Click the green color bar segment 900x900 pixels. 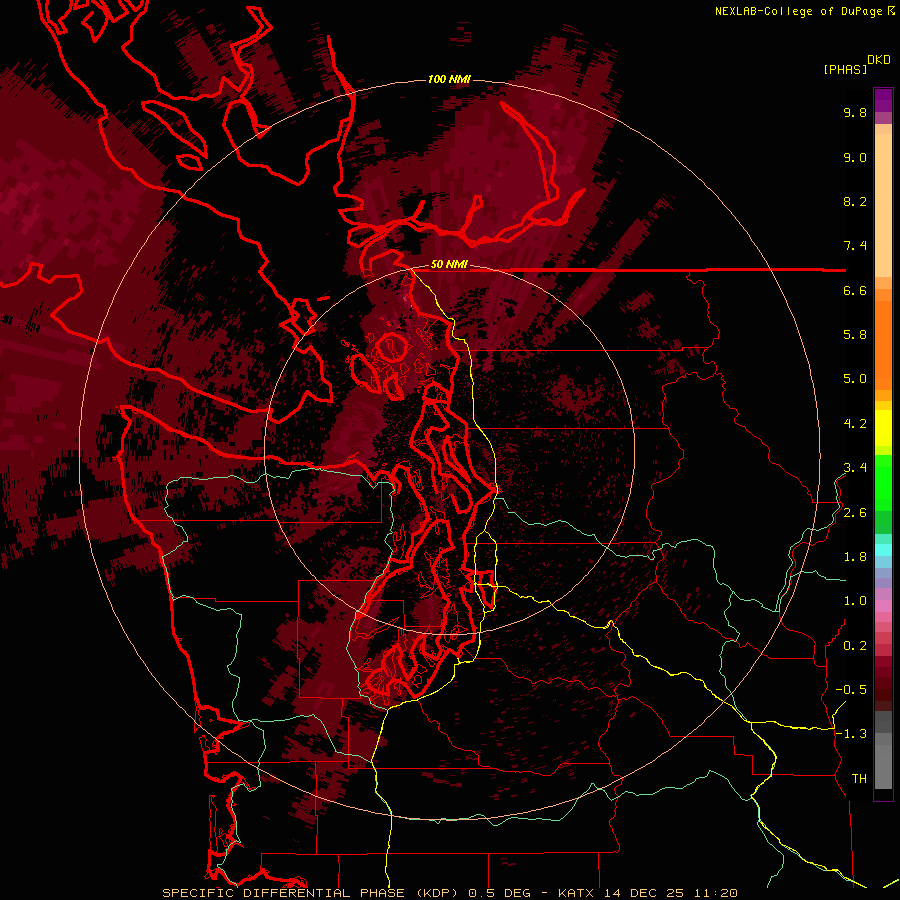883,482
